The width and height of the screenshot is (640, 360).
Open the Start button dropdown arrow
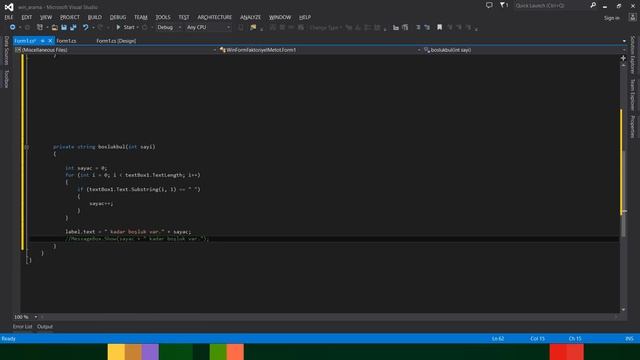pyautogui.click(x=138, y=27)
